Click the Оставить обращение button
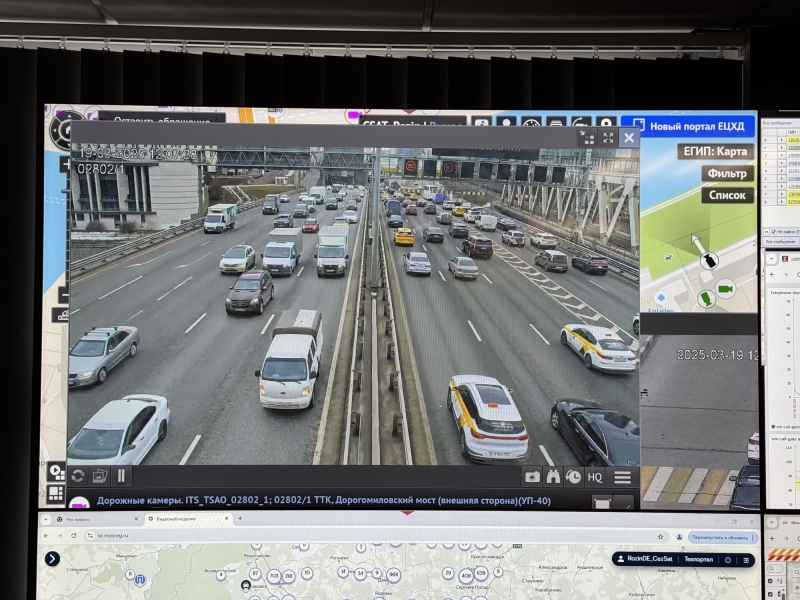 pos(162,118)
